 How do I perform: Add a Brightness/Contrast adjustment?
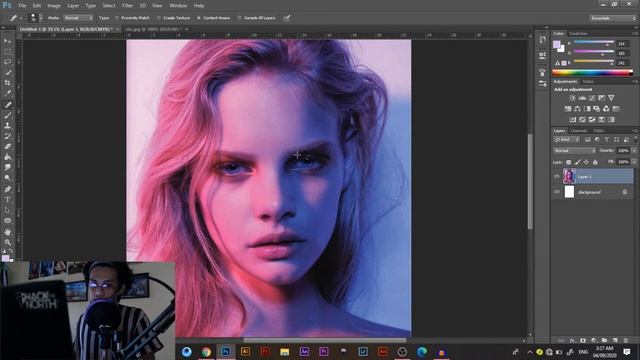(x=572, y=98)
